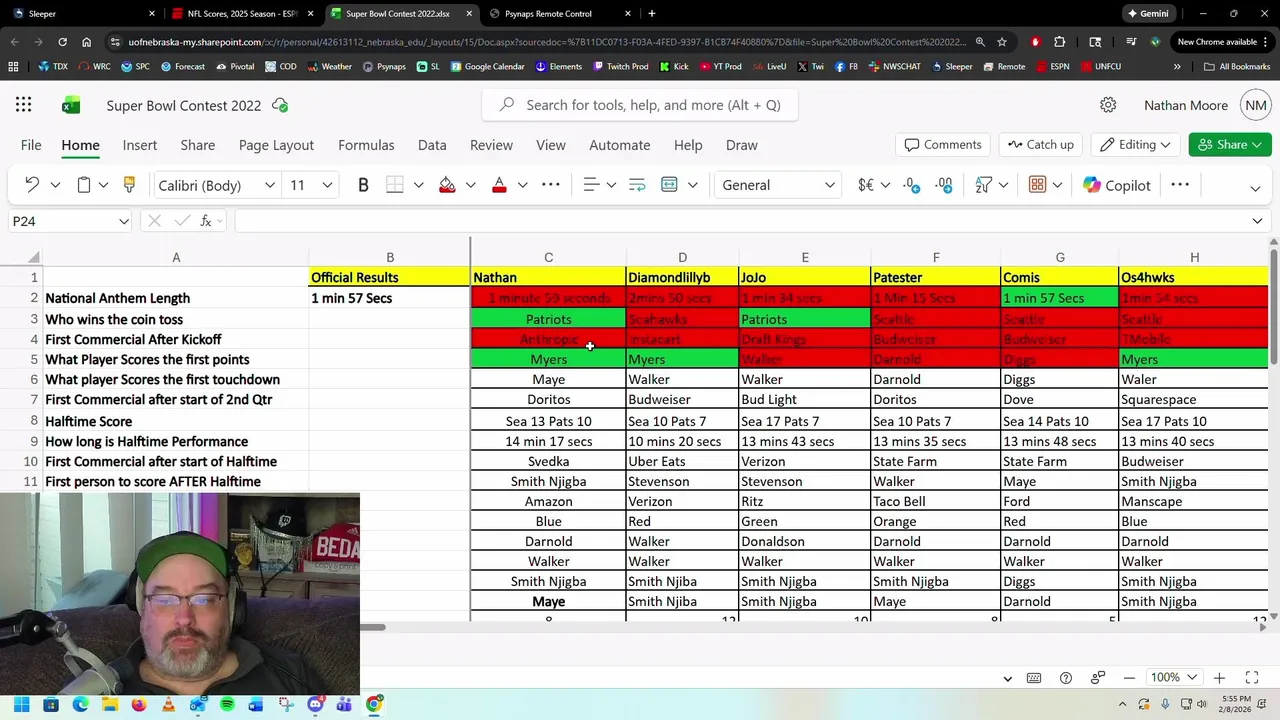Screen dimensions: 1280x720
Task: Open the Draw tab
Action: pos(742,145)
